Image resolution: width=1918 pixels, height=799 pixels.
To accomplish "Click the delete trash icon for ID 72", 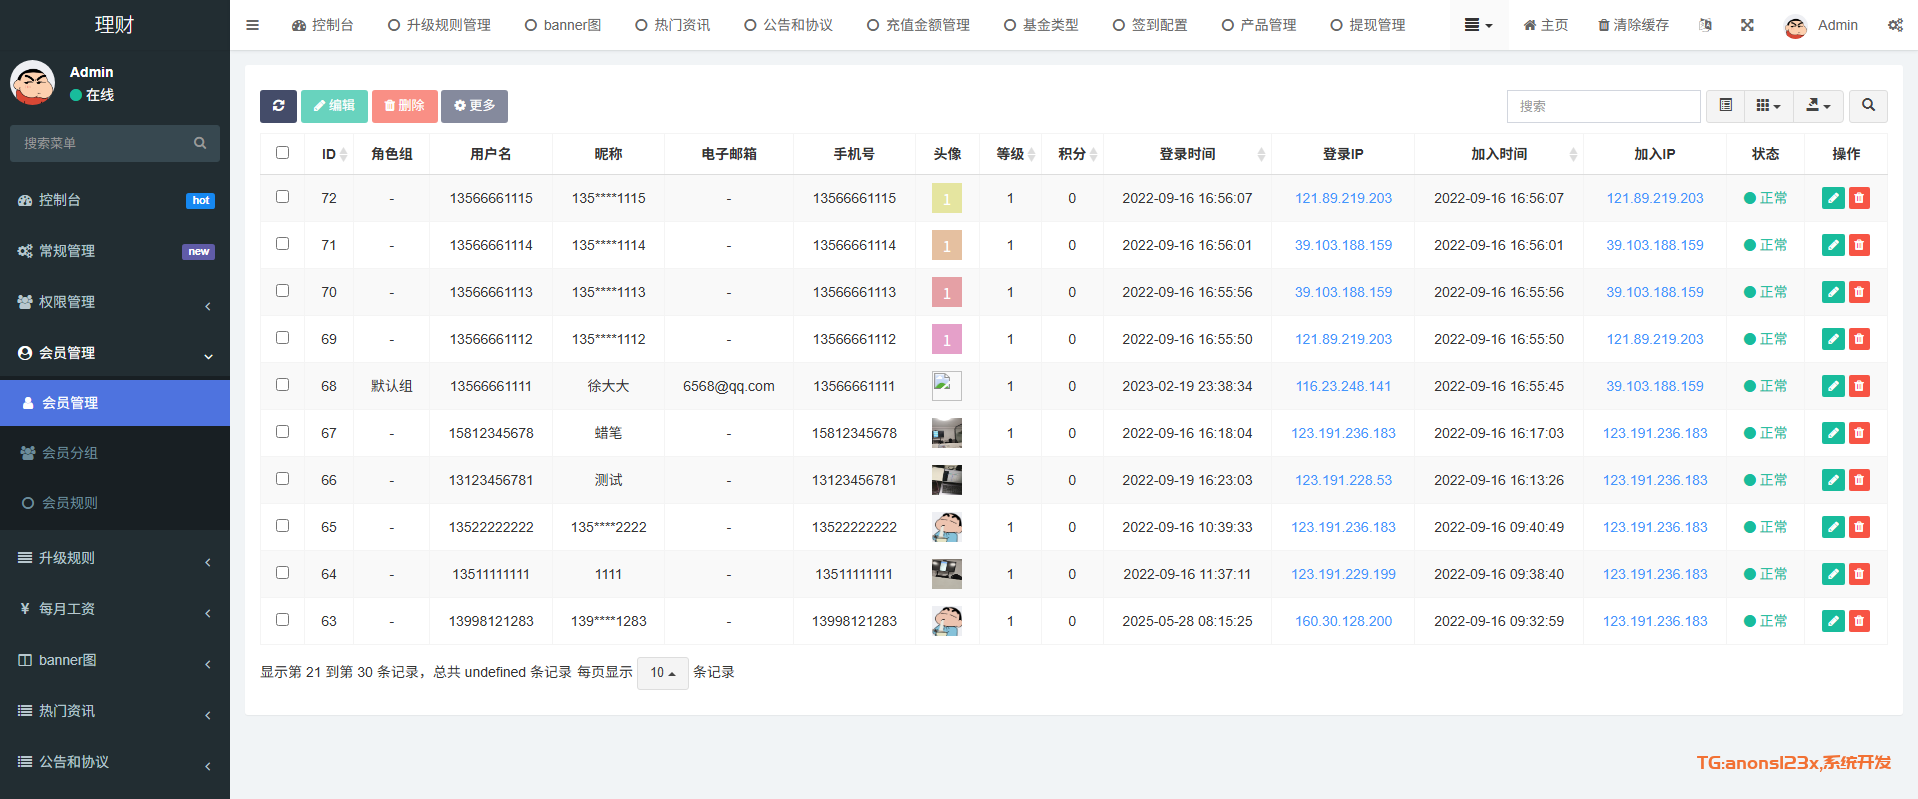I will (1859, 198).
